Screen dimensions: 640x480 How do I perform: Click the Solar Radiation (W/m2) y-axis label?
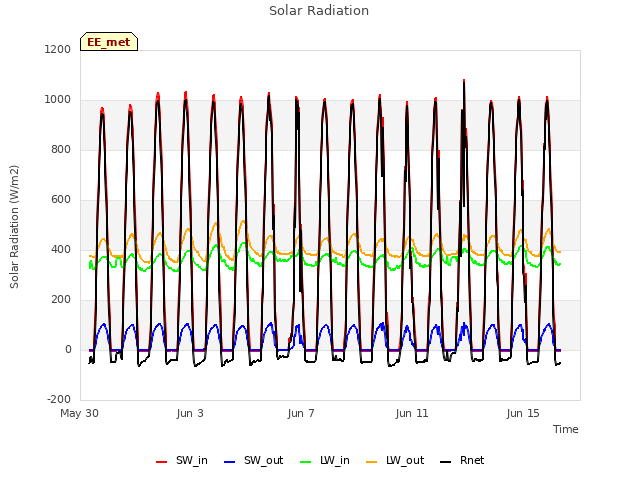click(x=14, y=227)
